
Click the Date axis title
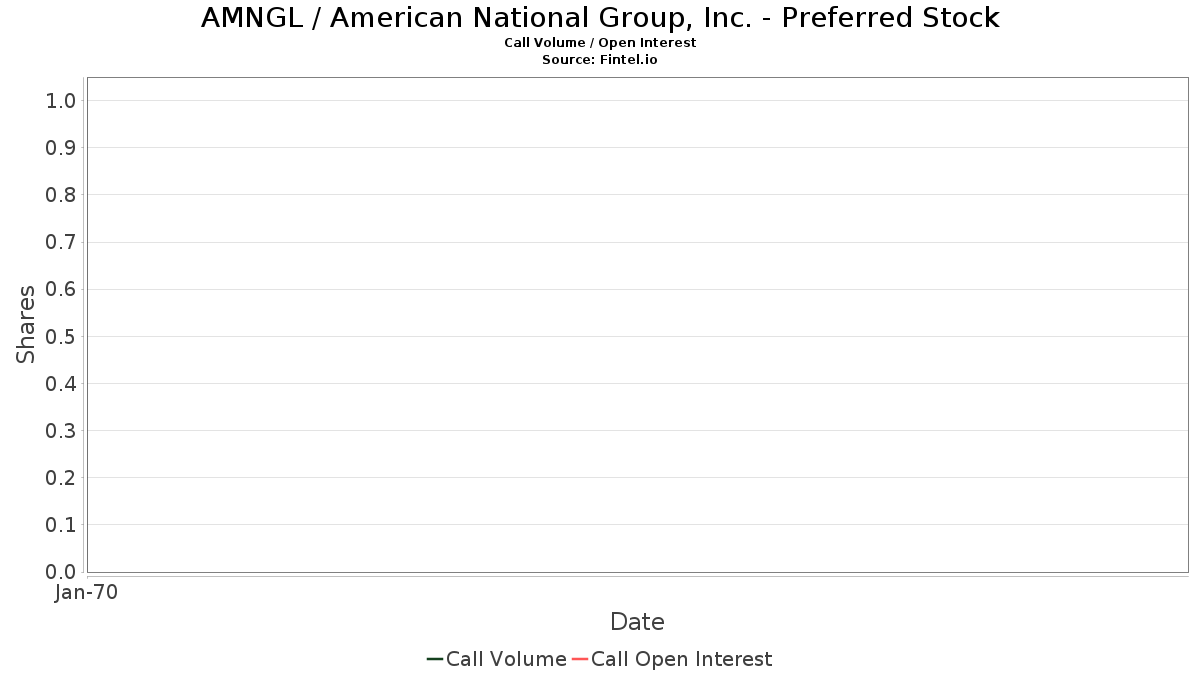(x=637, y=622)
